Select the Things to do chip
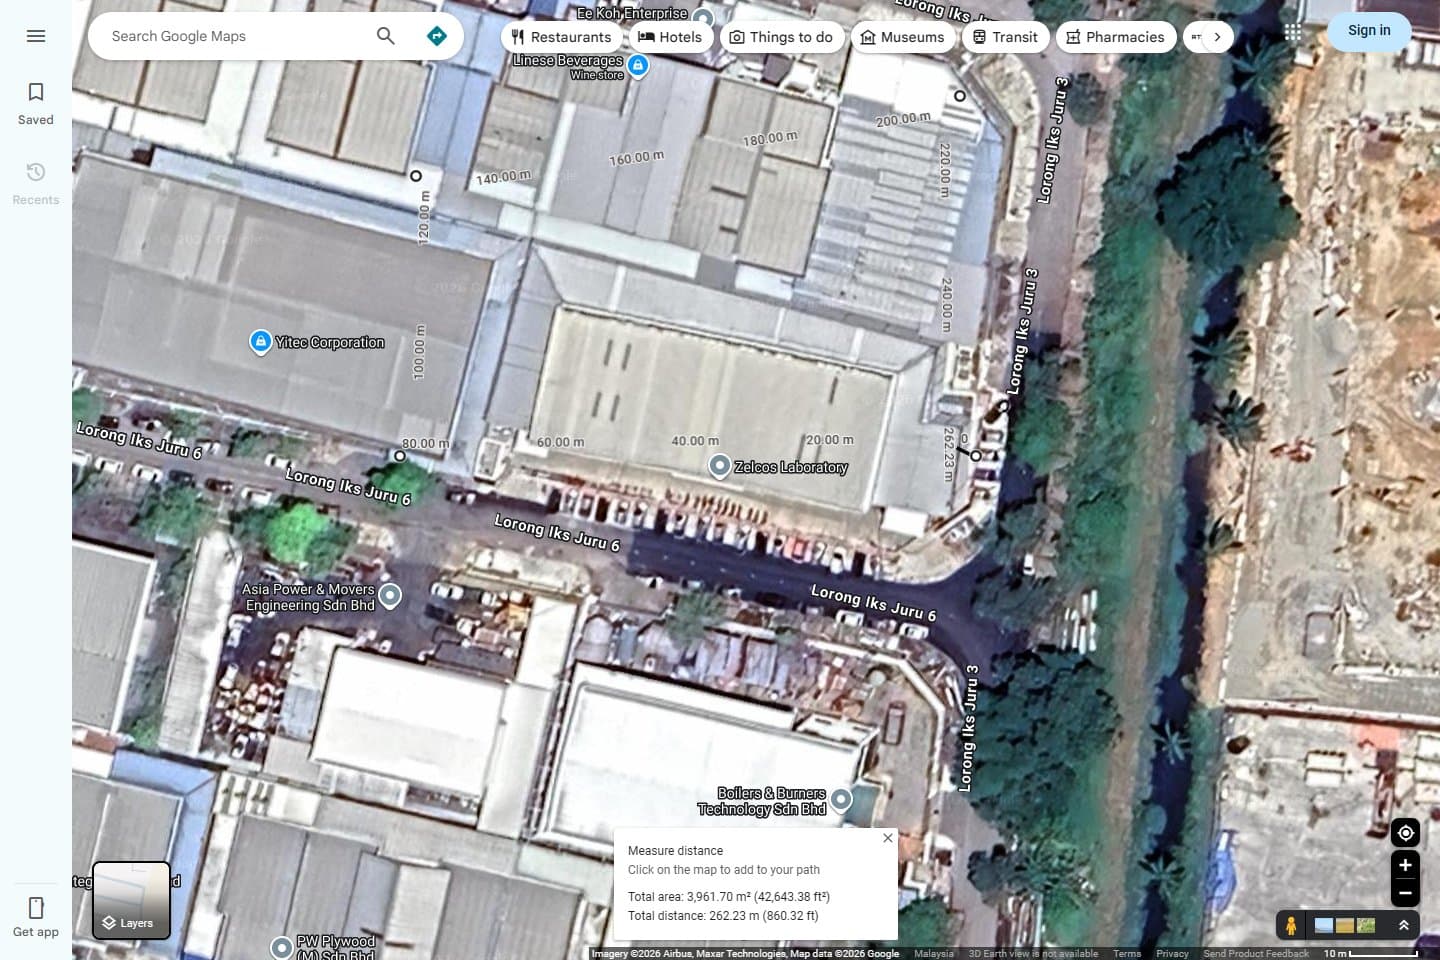Screen dimensions: 1440x960 (781, 37)
